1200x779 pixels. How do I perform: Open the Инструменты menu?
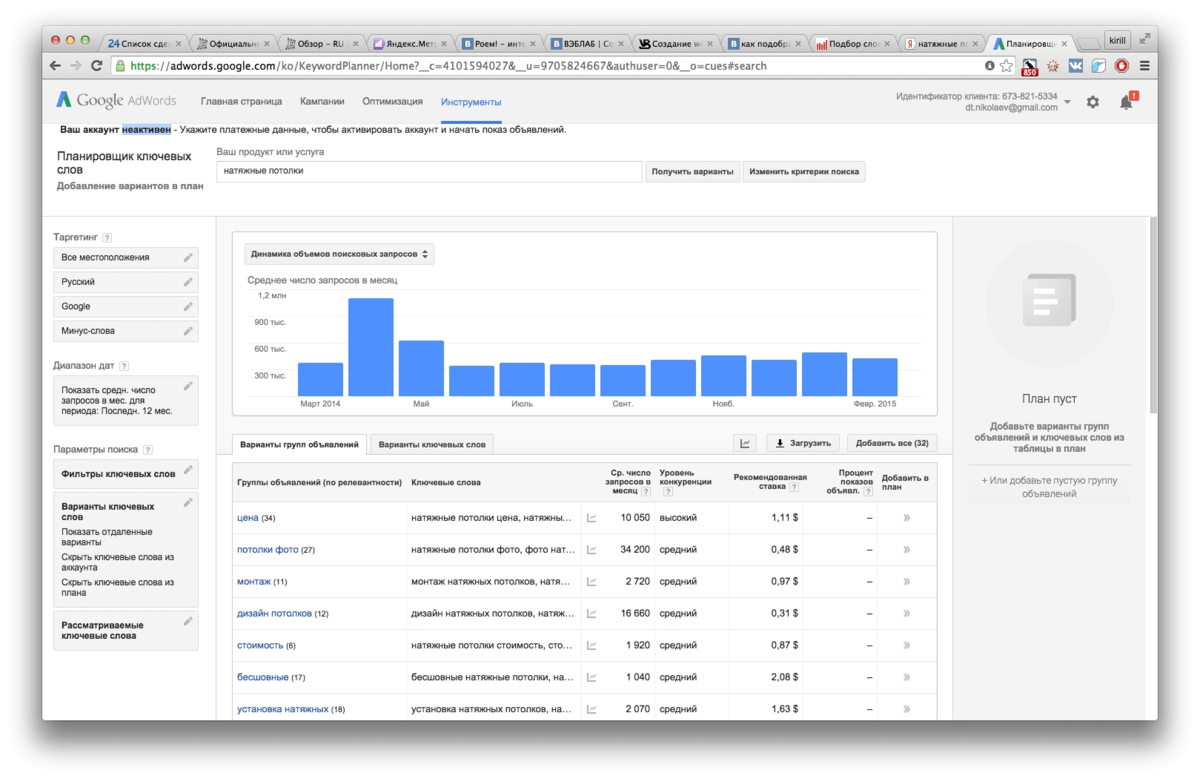pyautogui.click(x=471, y=102)
